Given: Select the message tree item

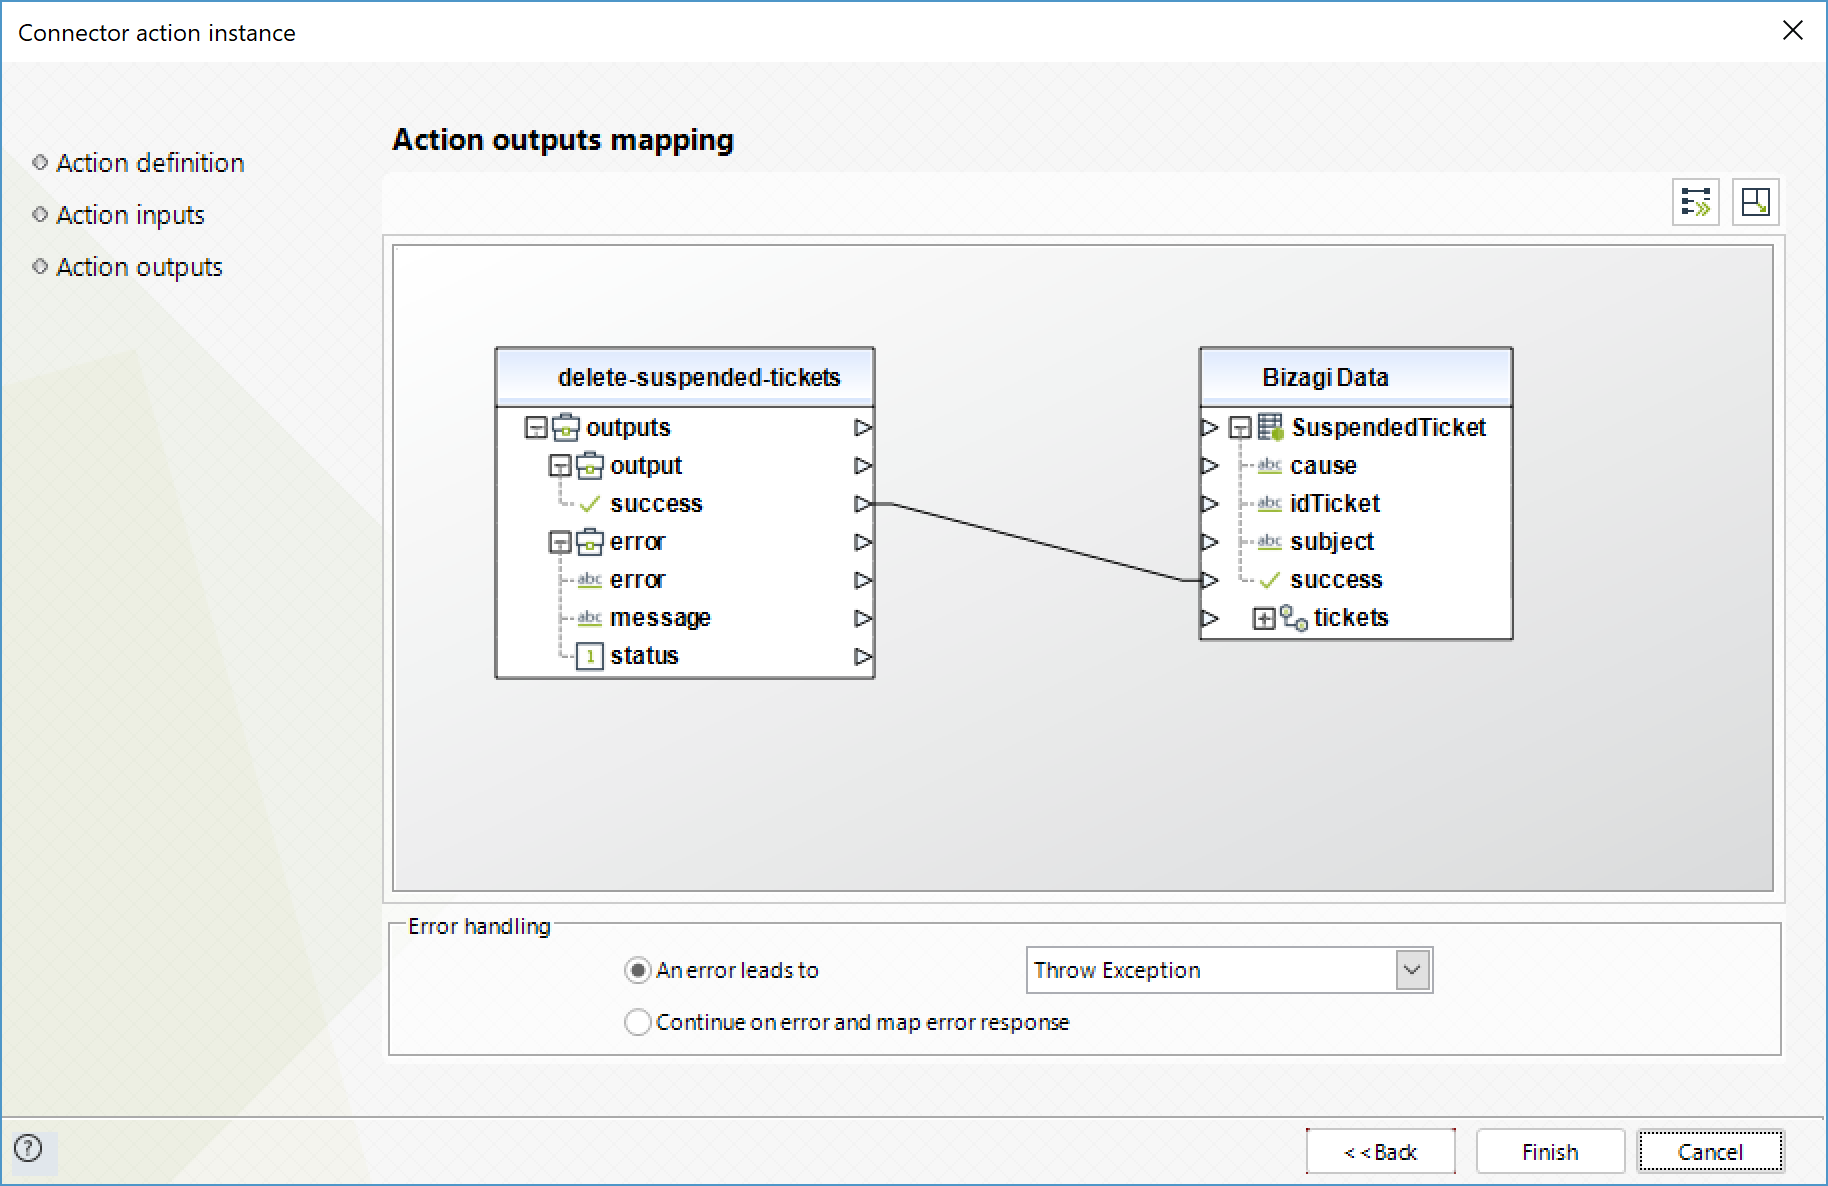Looking at the screenshot, I should (660, 618).
